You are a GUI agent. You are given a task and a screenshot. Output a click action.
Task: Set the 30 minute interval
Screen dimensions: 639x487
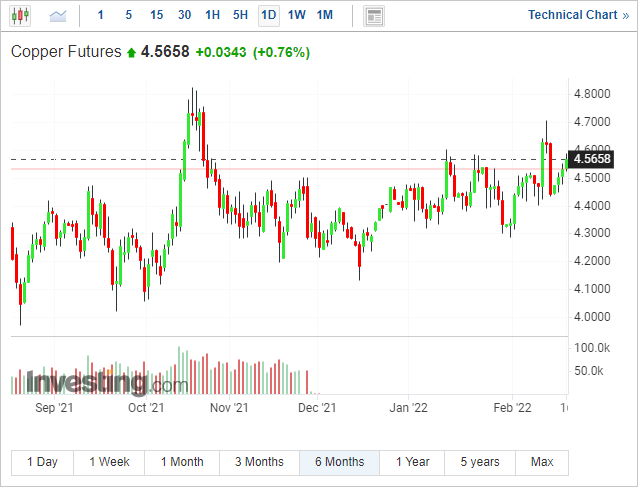185,15
